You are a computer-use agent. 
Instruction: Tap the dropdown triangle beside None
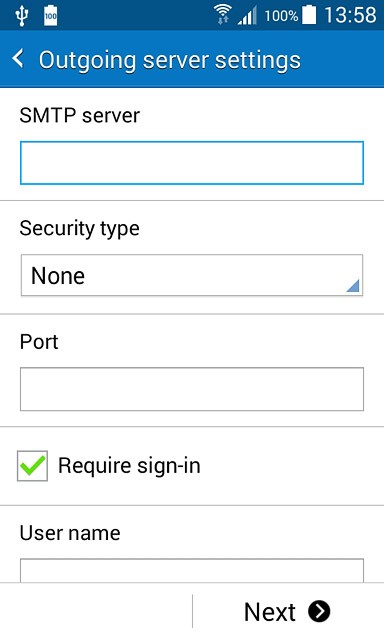353,286
